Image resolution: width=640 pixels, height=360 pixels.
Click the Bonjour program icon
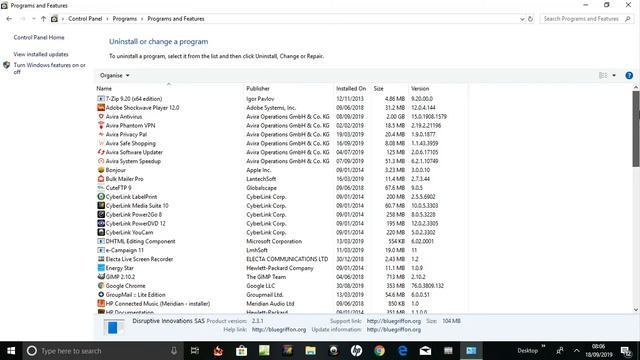(x=101, y=170)
